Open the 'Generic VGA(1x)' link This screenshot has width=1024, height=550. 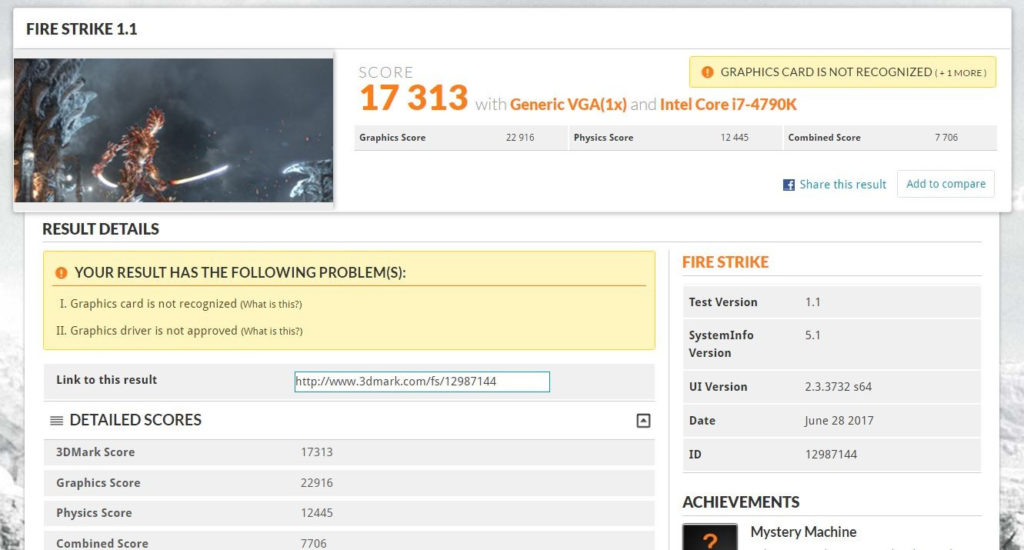[x=568, y=104]
